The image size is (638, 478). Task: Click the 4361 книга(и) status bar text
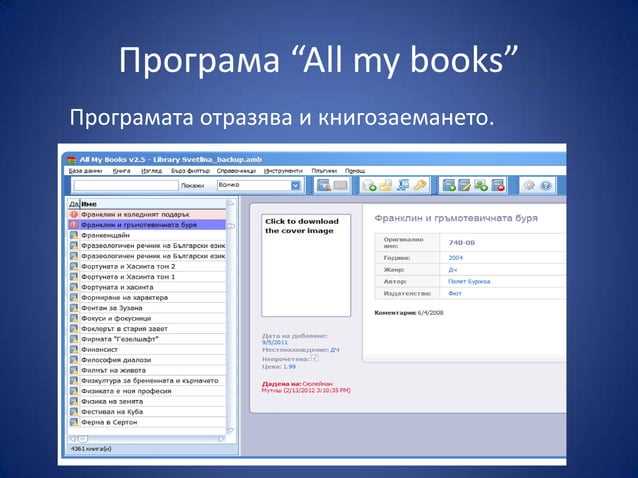click(91, 449)
